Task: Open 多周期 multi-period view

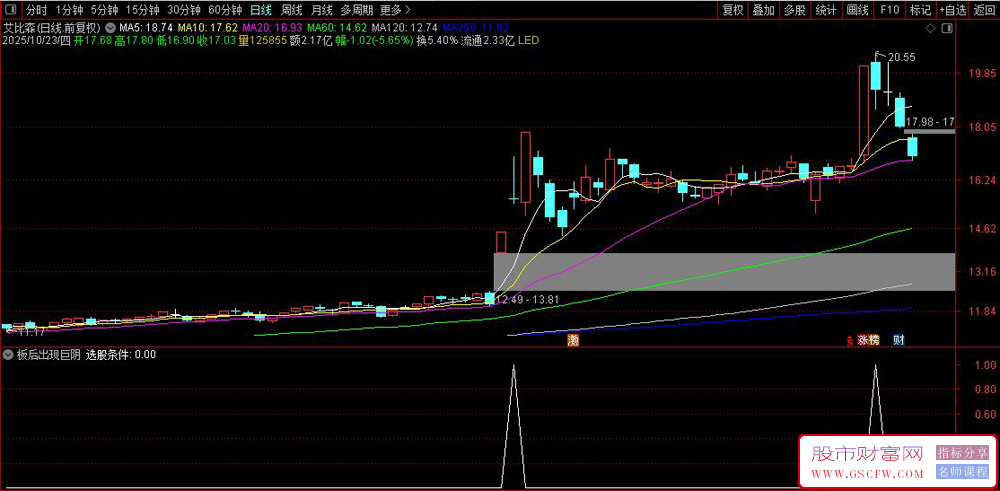Action: [357, 10]
